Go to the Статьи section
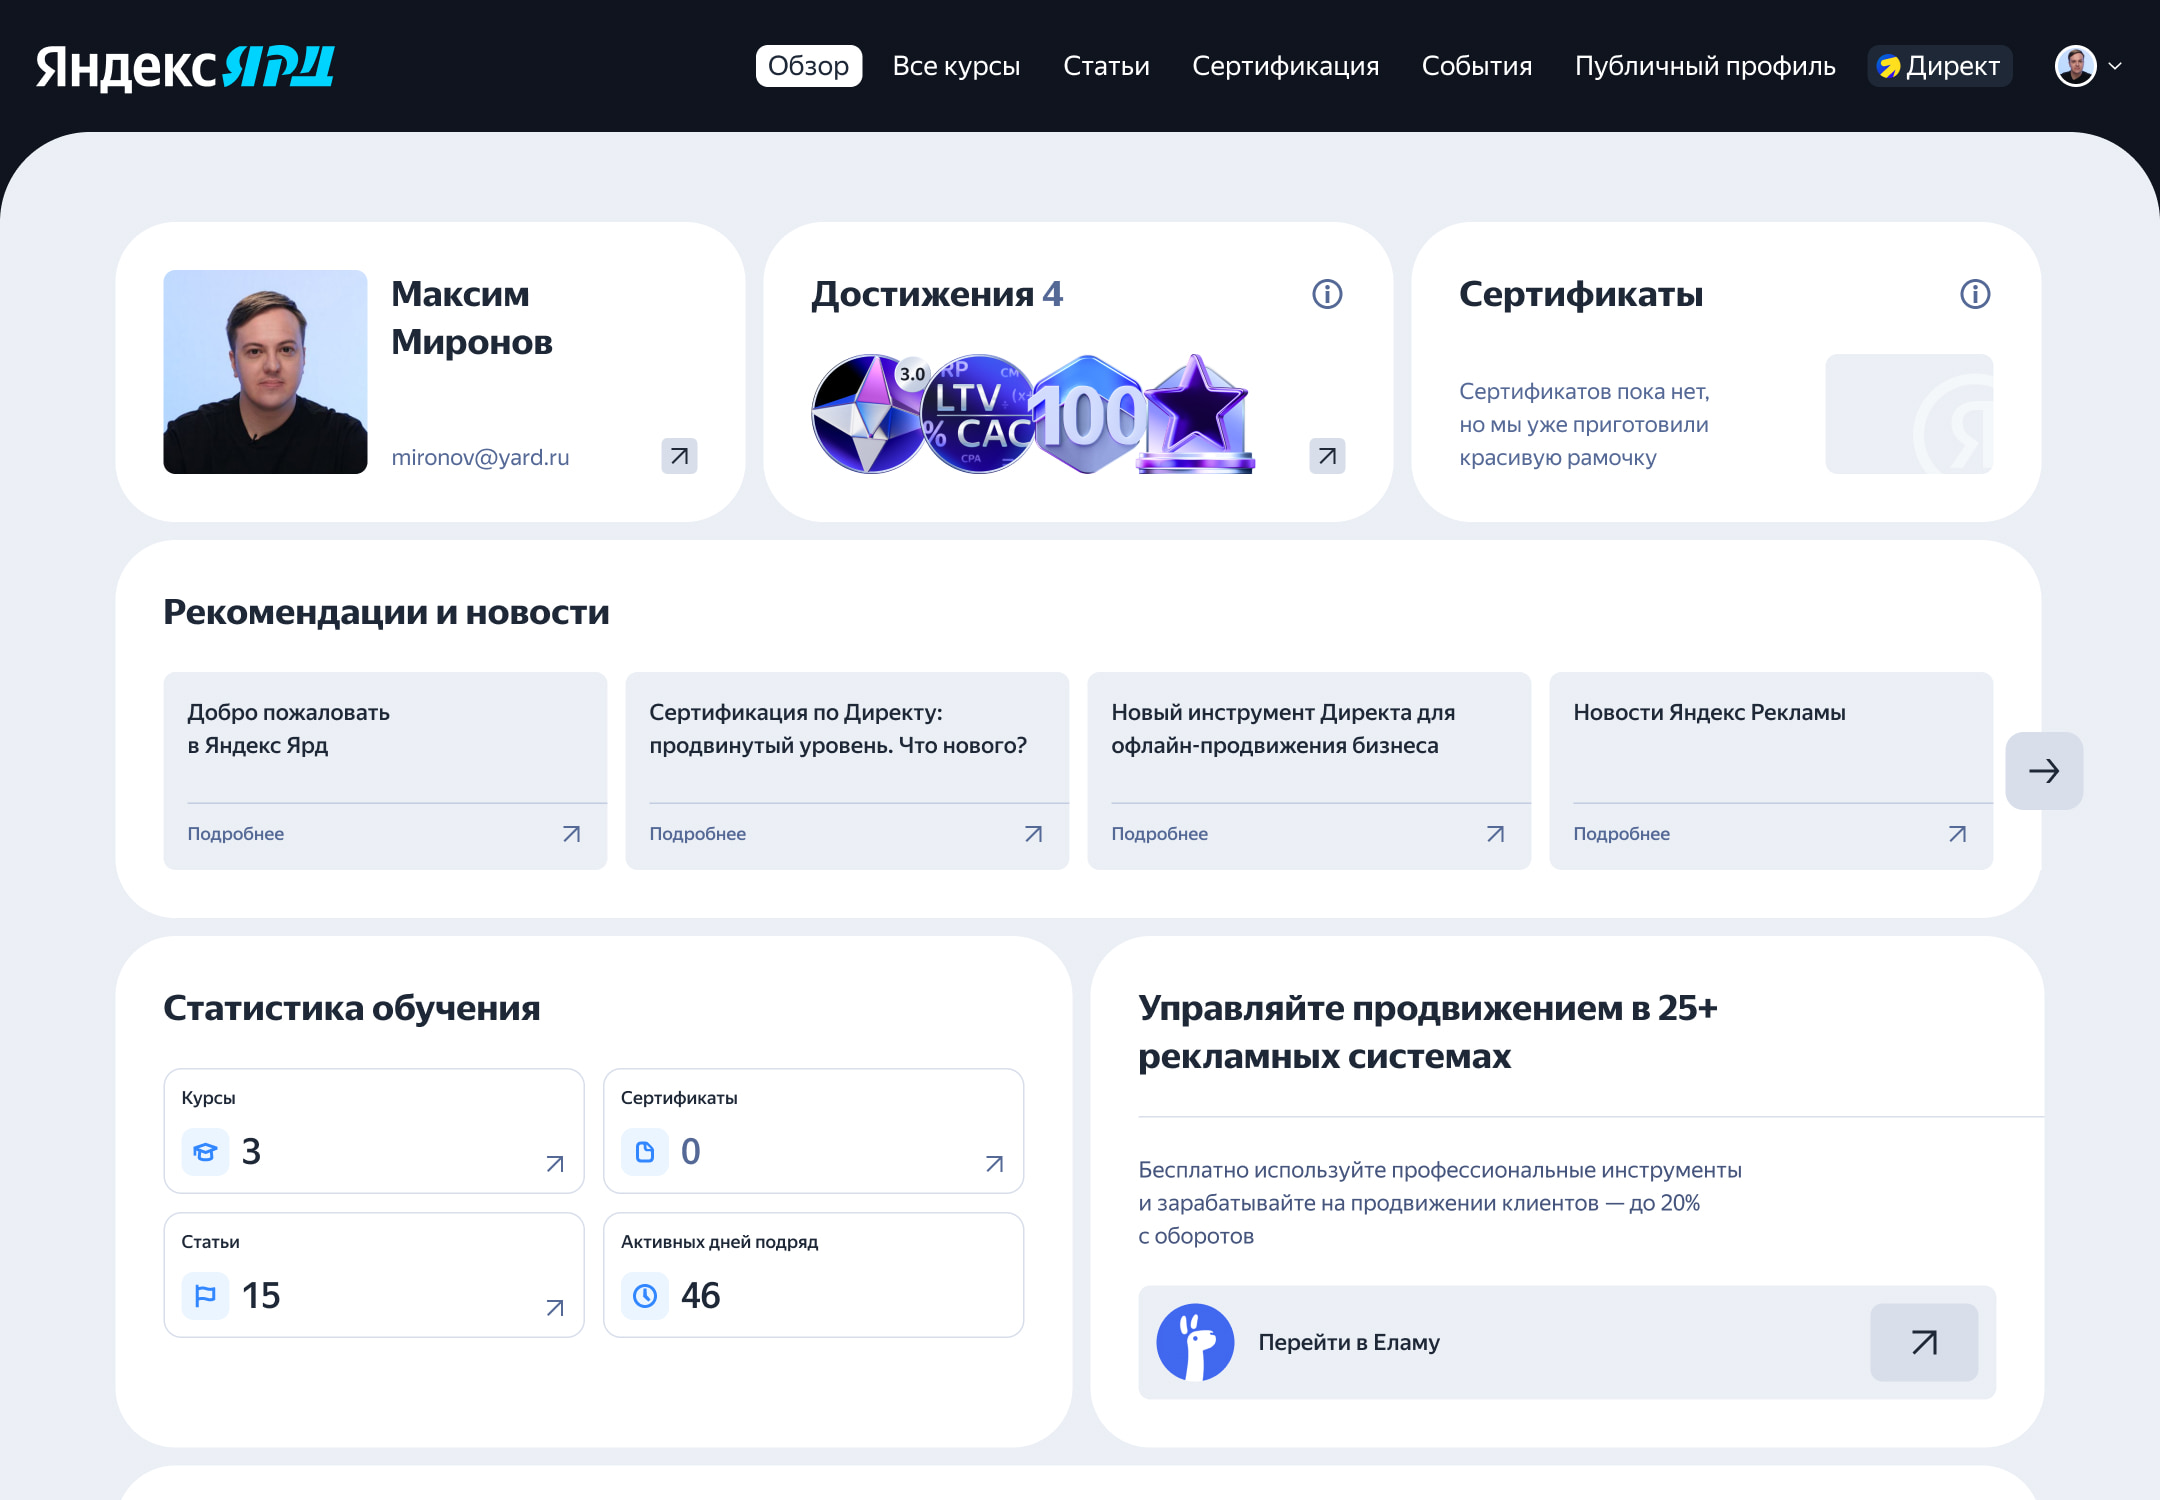 click(1106, 66)
